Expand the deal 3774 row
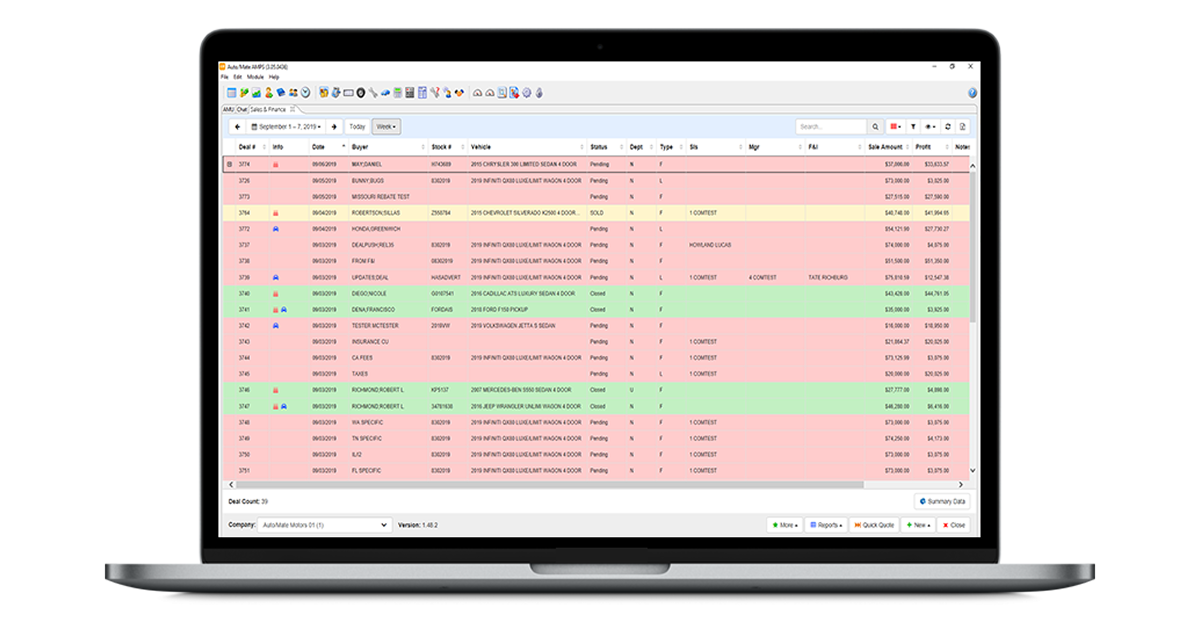This screenshot has width=1200, height=630. click(x=229, y=164)
